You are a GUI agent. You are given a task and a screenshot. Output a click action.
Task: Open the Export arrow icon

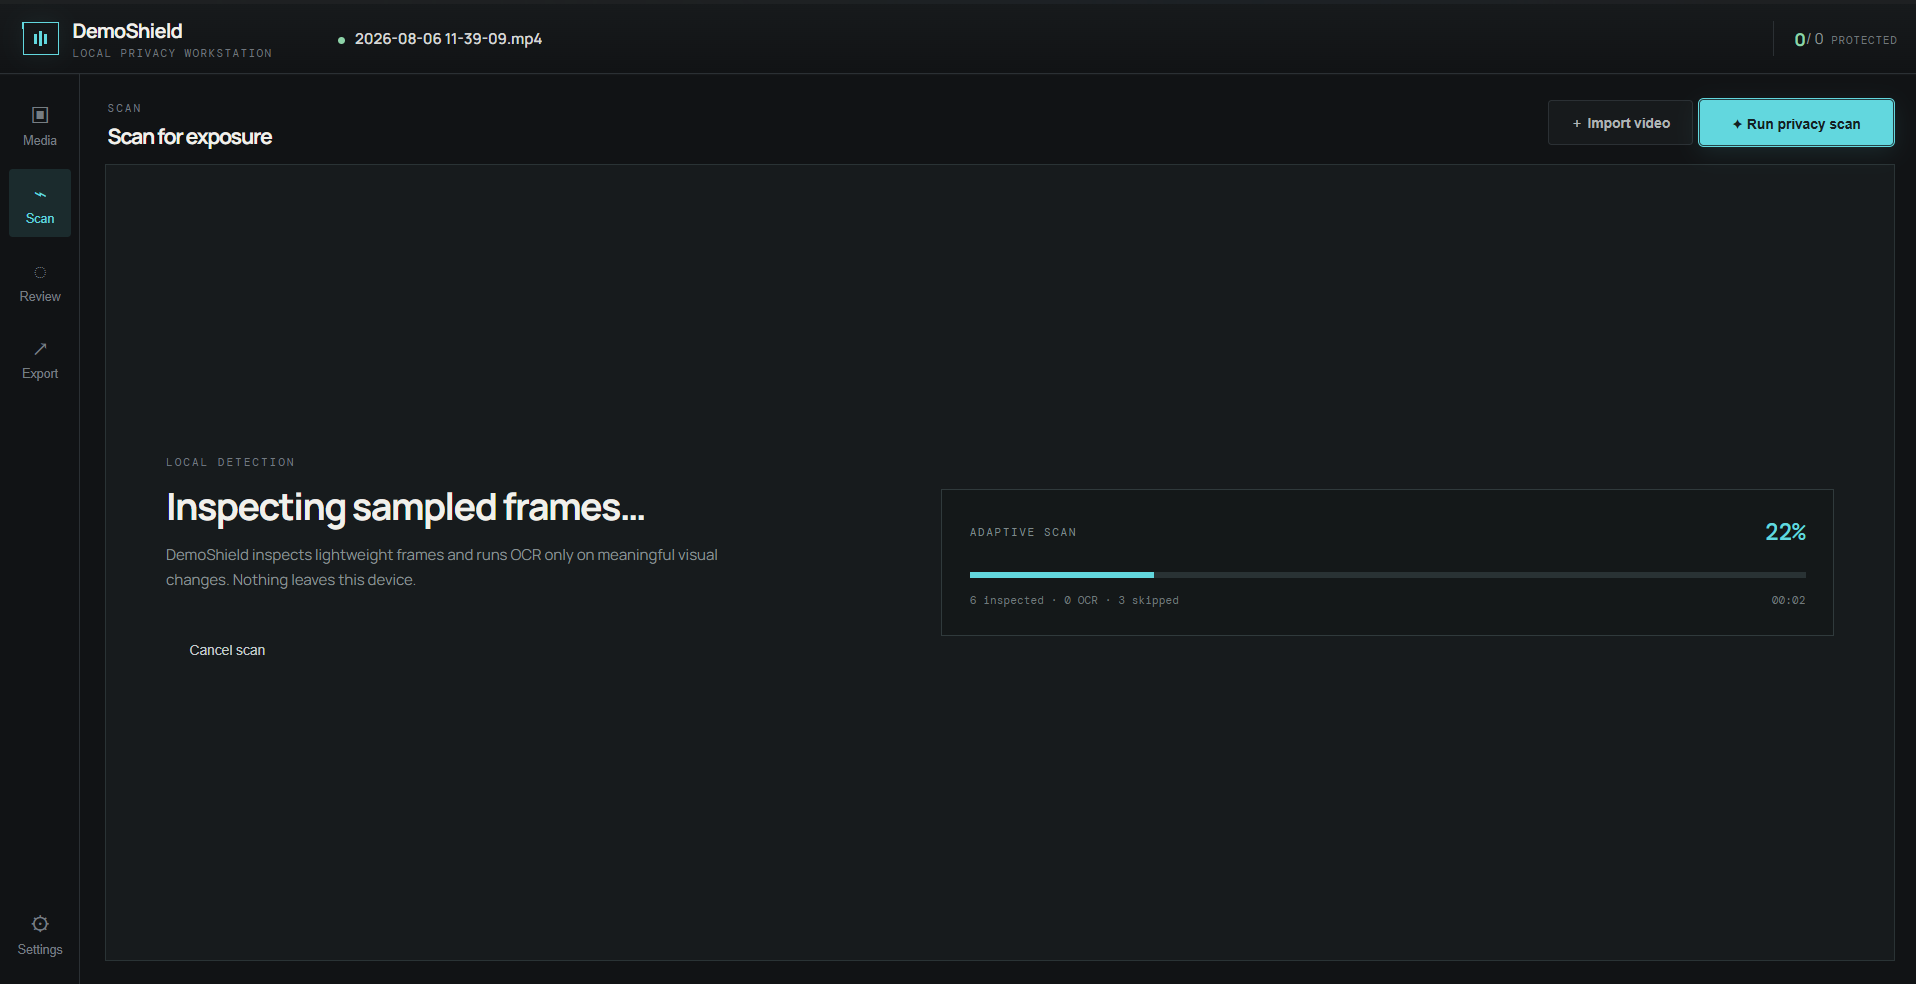(x=40, y=349)
